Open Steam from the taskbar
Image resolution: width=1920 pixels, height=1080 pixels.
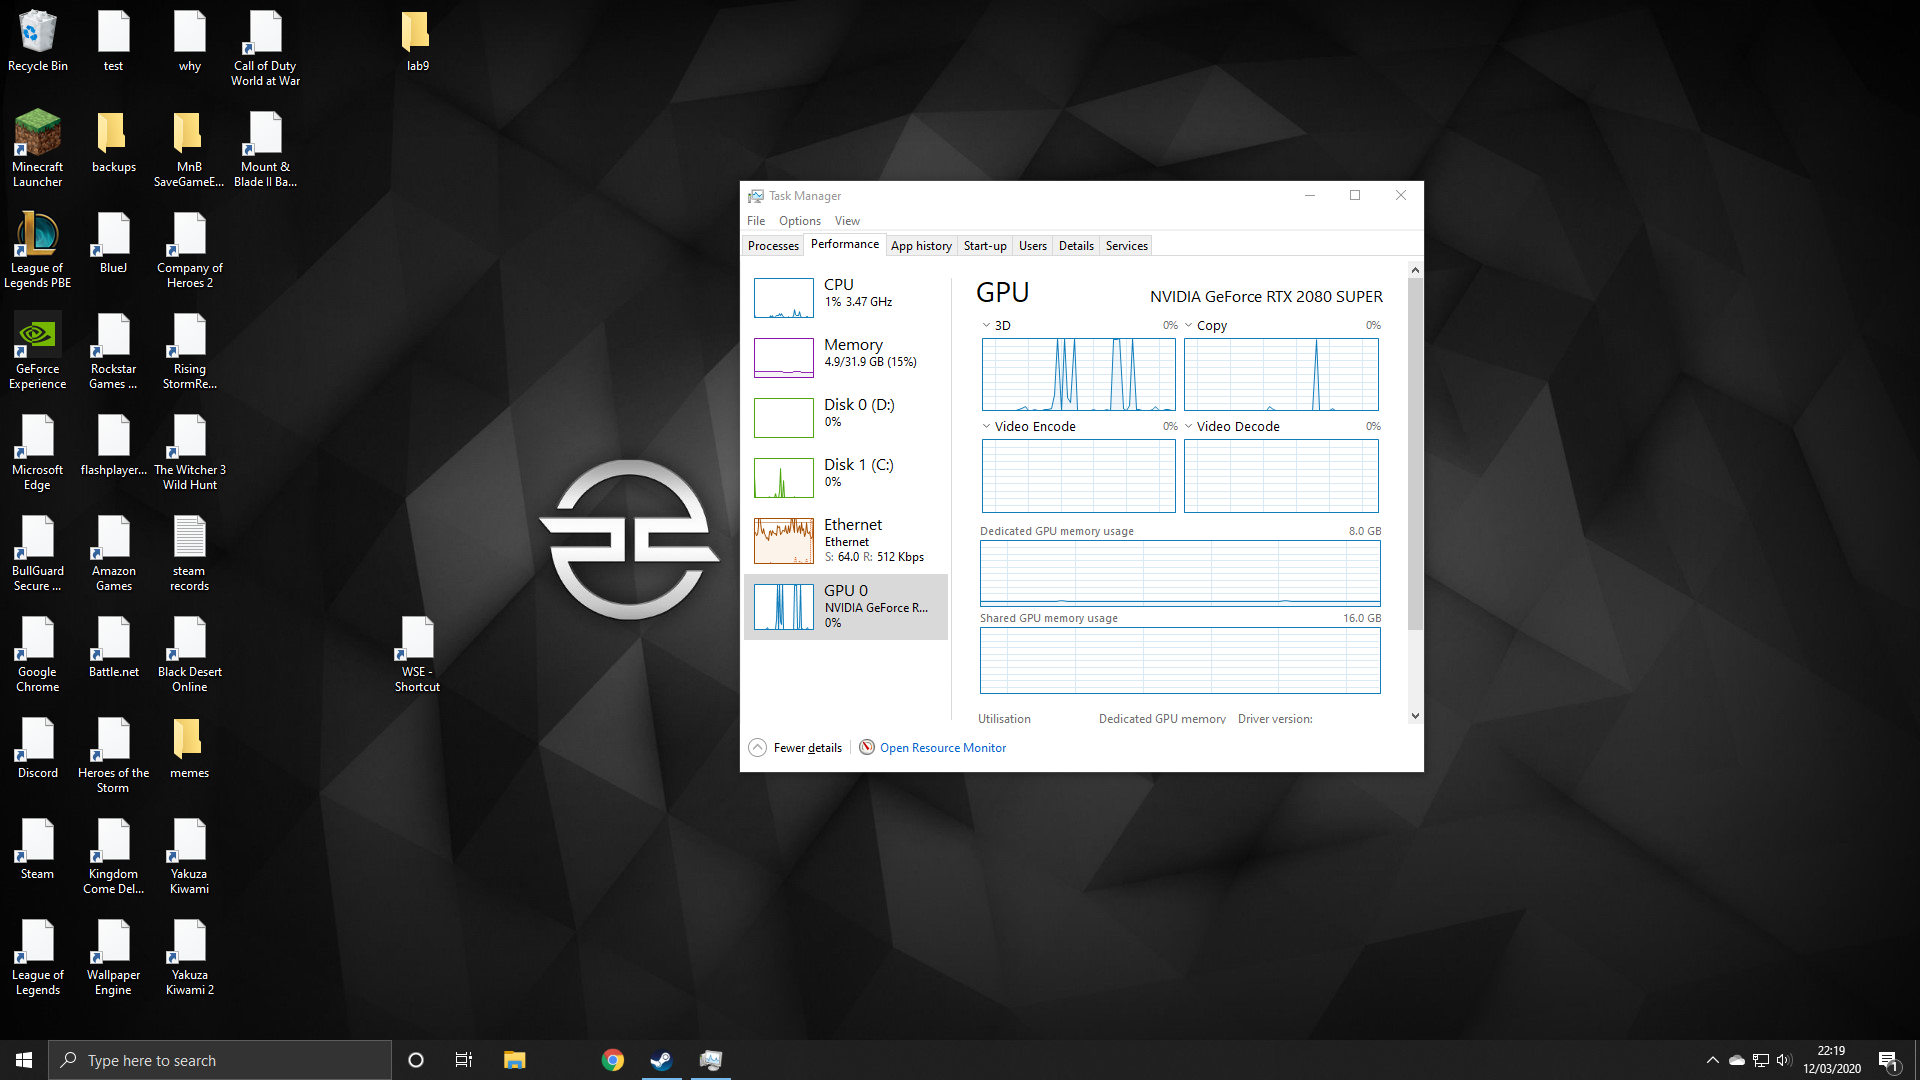(661, 1060)
